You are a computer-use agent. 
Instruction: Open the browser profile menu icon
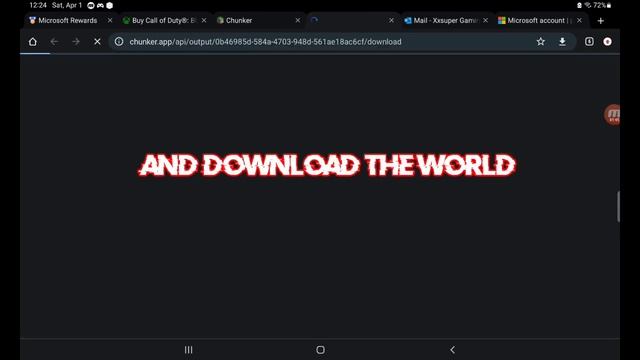tap(607, 42)
